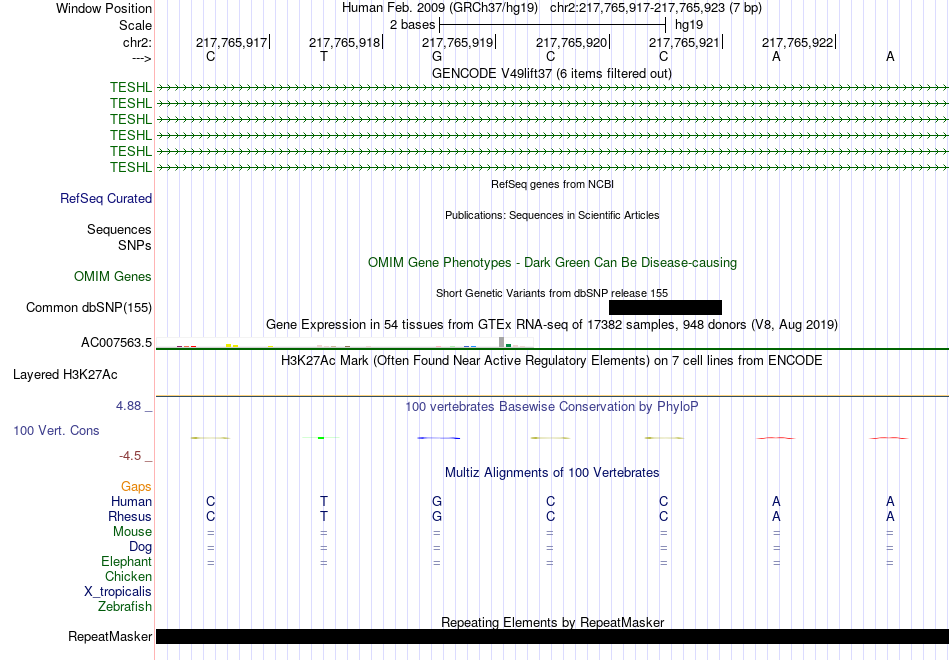Click the Rhesus species label
This screenshot has width=950, height=660.
(130, 516)
